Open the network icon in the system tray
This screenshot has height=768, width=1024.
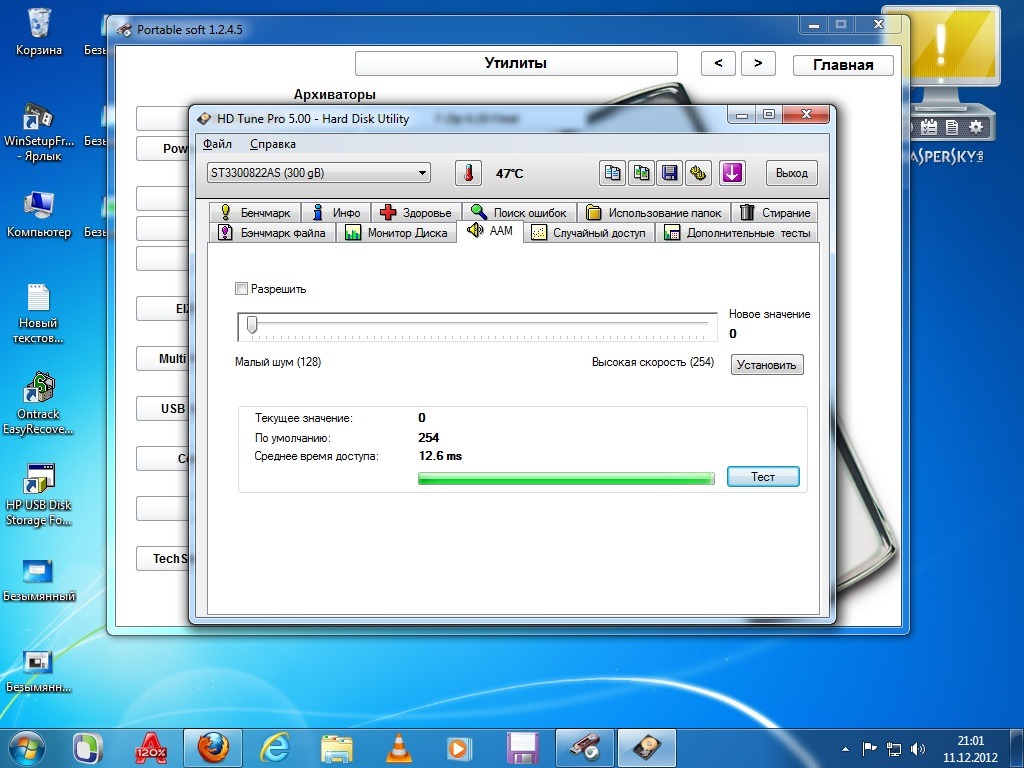tap(893, 749)
